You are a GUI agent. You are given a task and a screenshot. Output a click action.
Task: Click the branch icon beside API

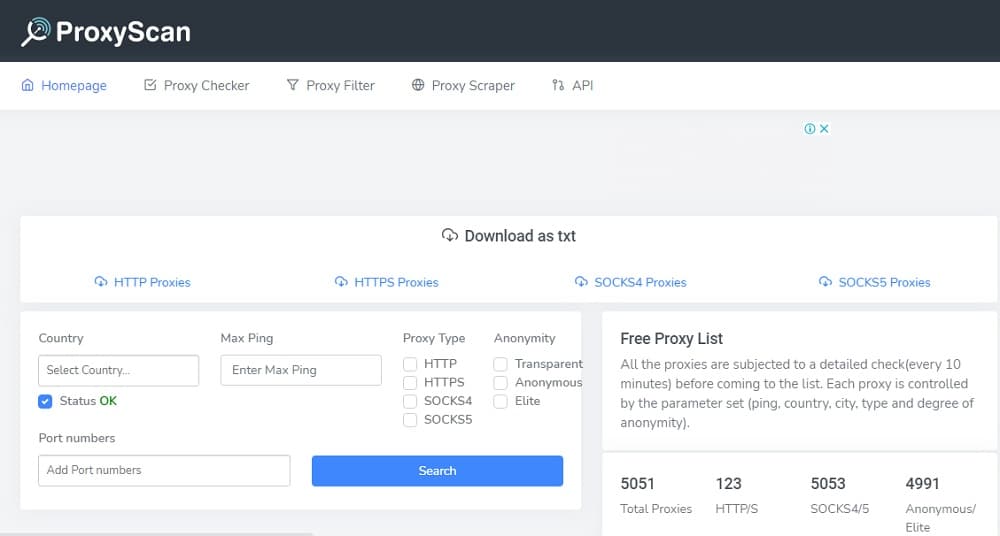click(558, 85)
